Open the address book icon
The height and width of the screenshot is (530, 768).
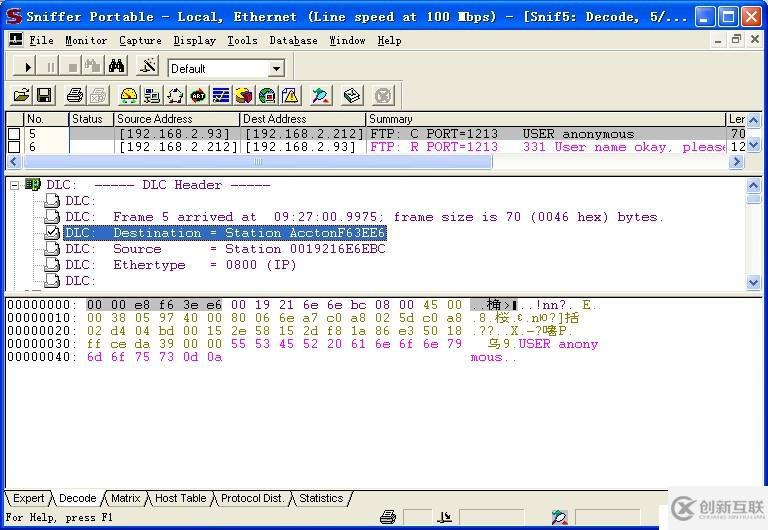352,95
